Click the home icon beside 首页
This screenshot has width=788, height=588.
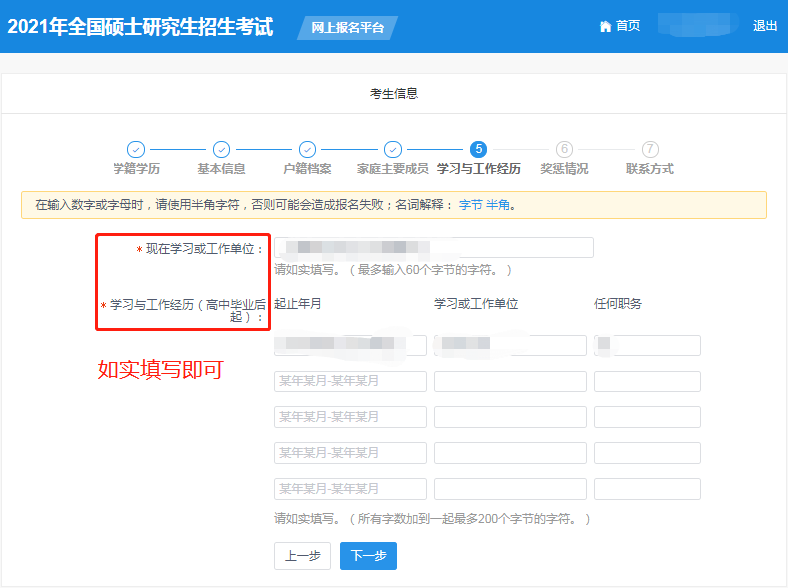[605, 27]
